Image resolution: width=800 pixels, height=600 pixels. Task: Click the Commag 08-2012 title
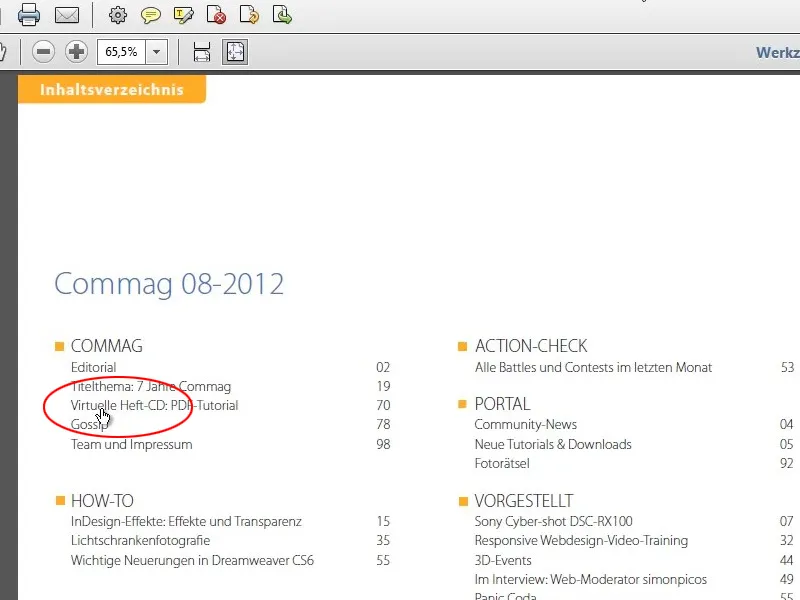[169, 284]
